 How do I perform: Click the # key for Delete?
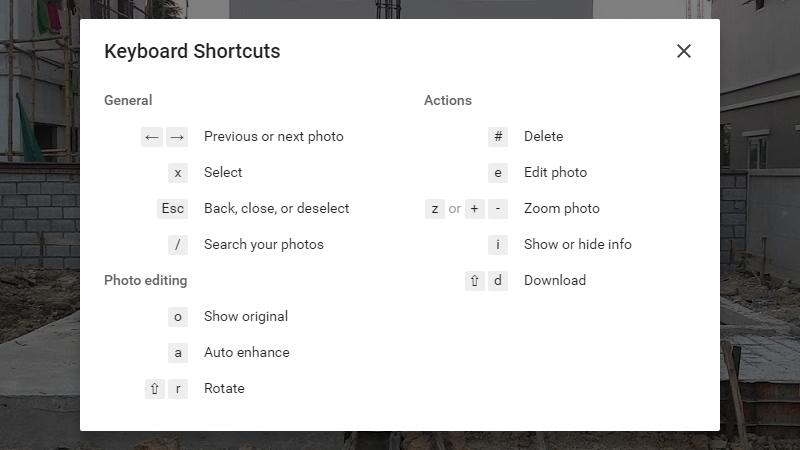click(x=498, y=137)
